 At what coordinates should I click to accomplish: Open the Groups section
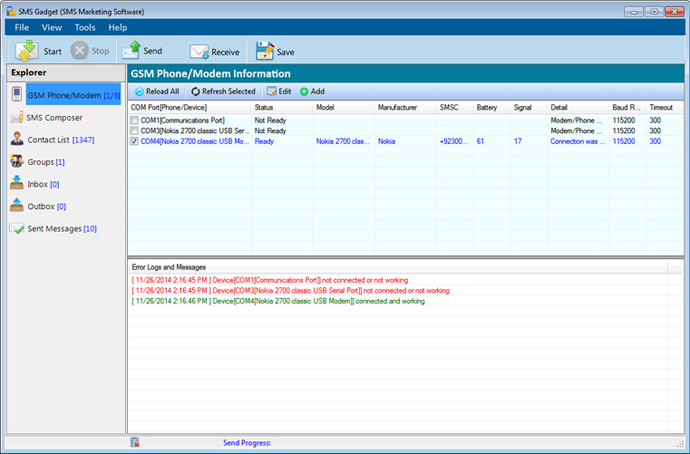[x=40, y=162]
